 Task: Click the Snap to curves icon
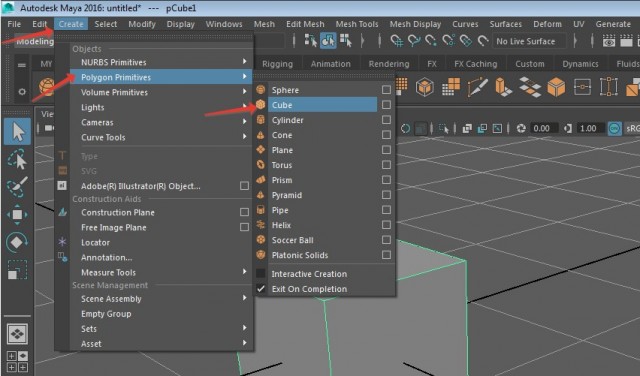414,41
